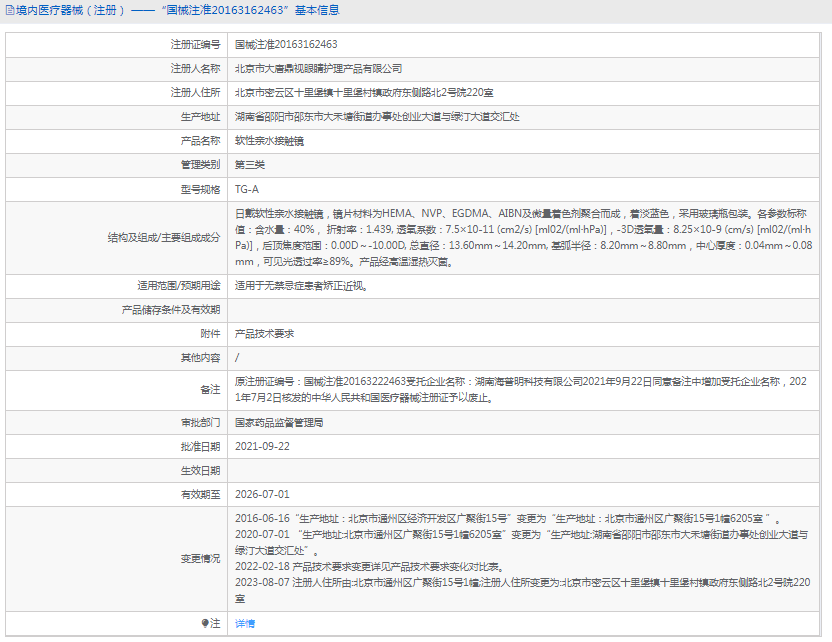Click the 注册人住所 address value
Viewport: 832px width, 642px height.
point(364,92)
